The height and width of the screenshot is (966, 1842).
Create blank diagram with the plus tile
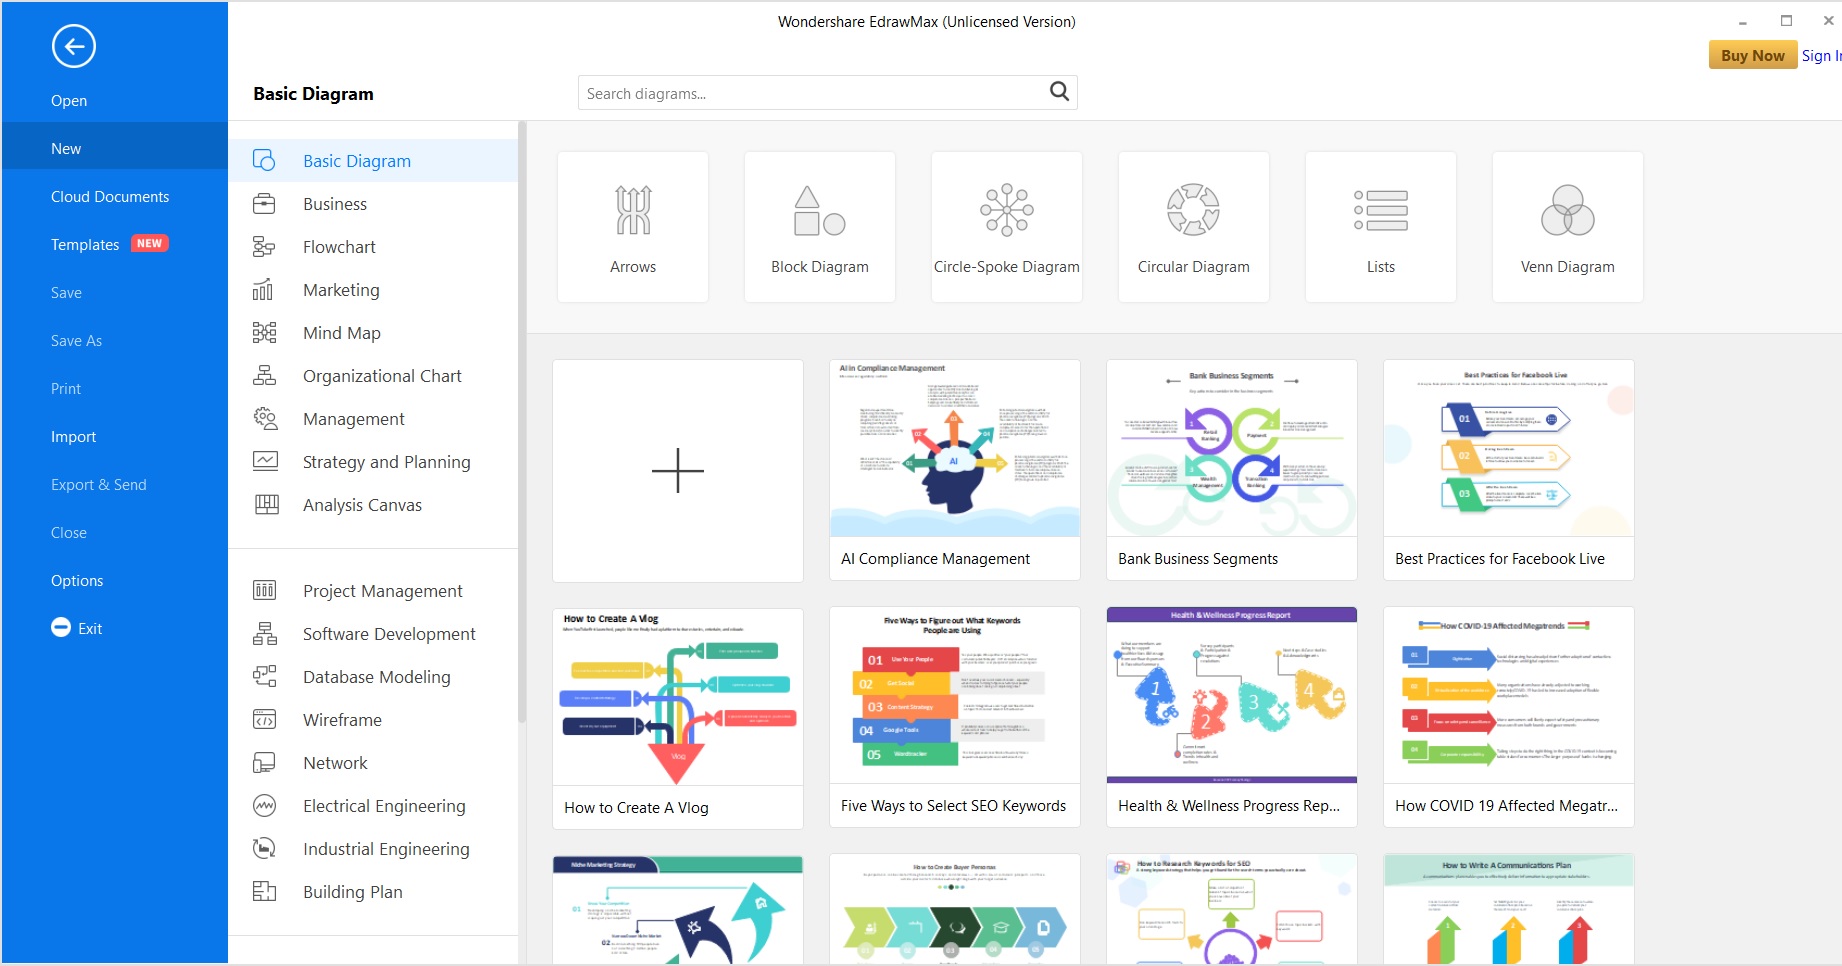point(677,470)
